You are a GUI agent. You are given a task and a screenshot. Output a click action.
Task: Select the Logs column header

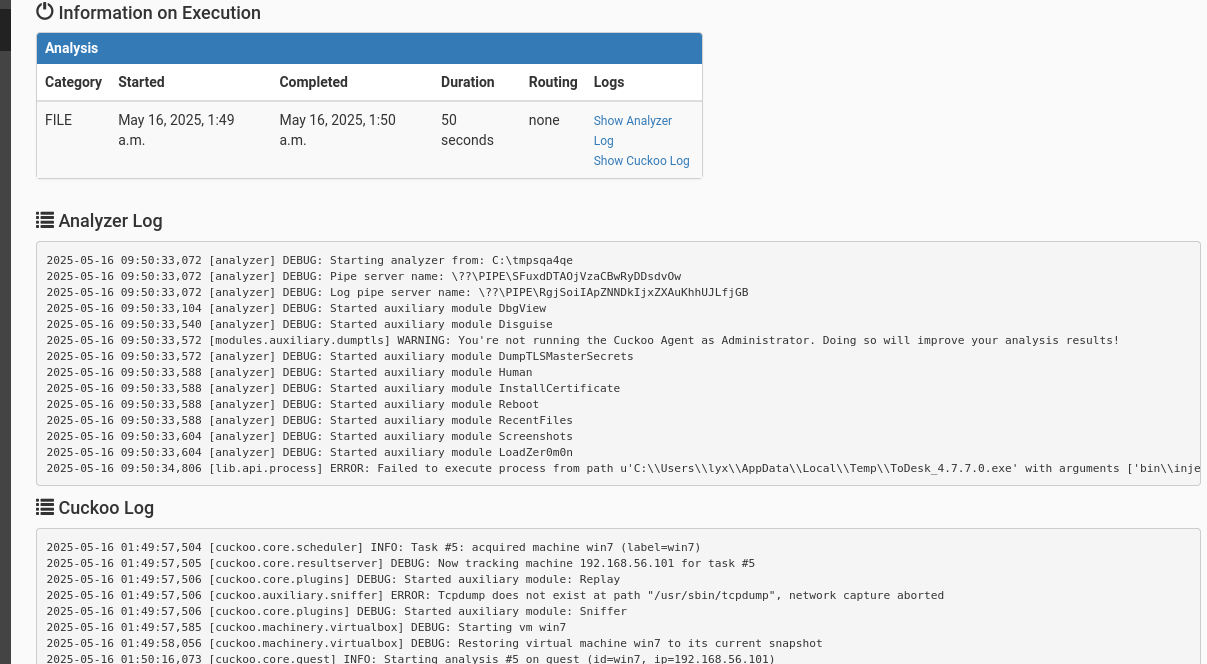click(608, 82)
